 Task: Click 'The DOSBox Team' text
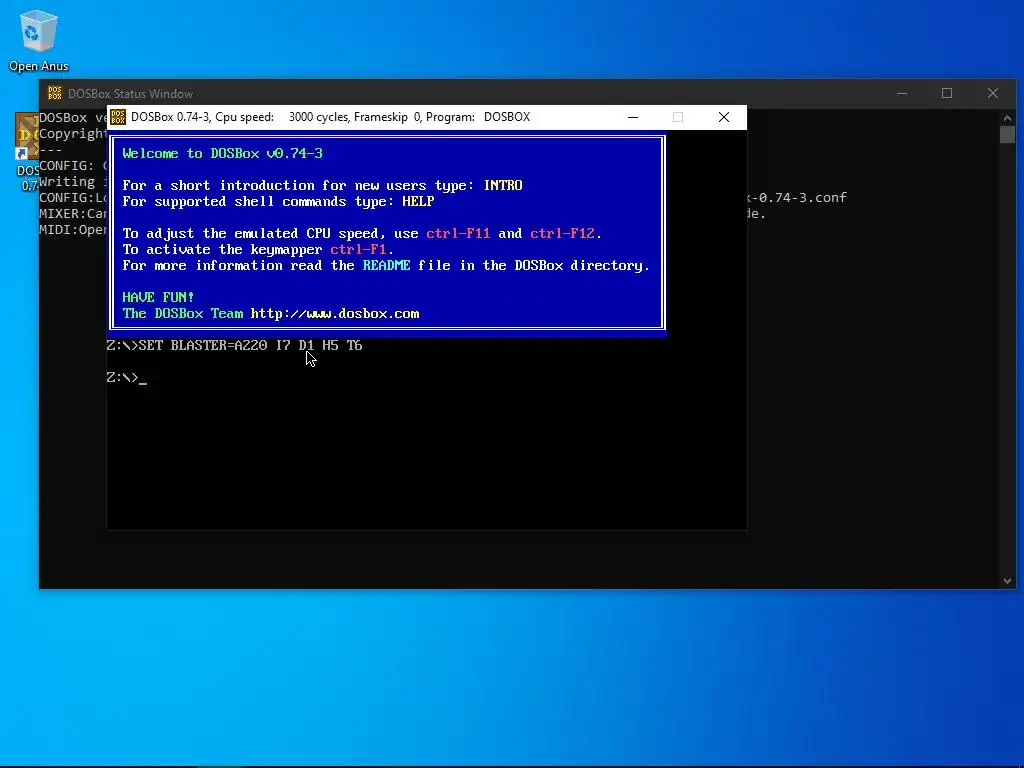click(182, 313)
